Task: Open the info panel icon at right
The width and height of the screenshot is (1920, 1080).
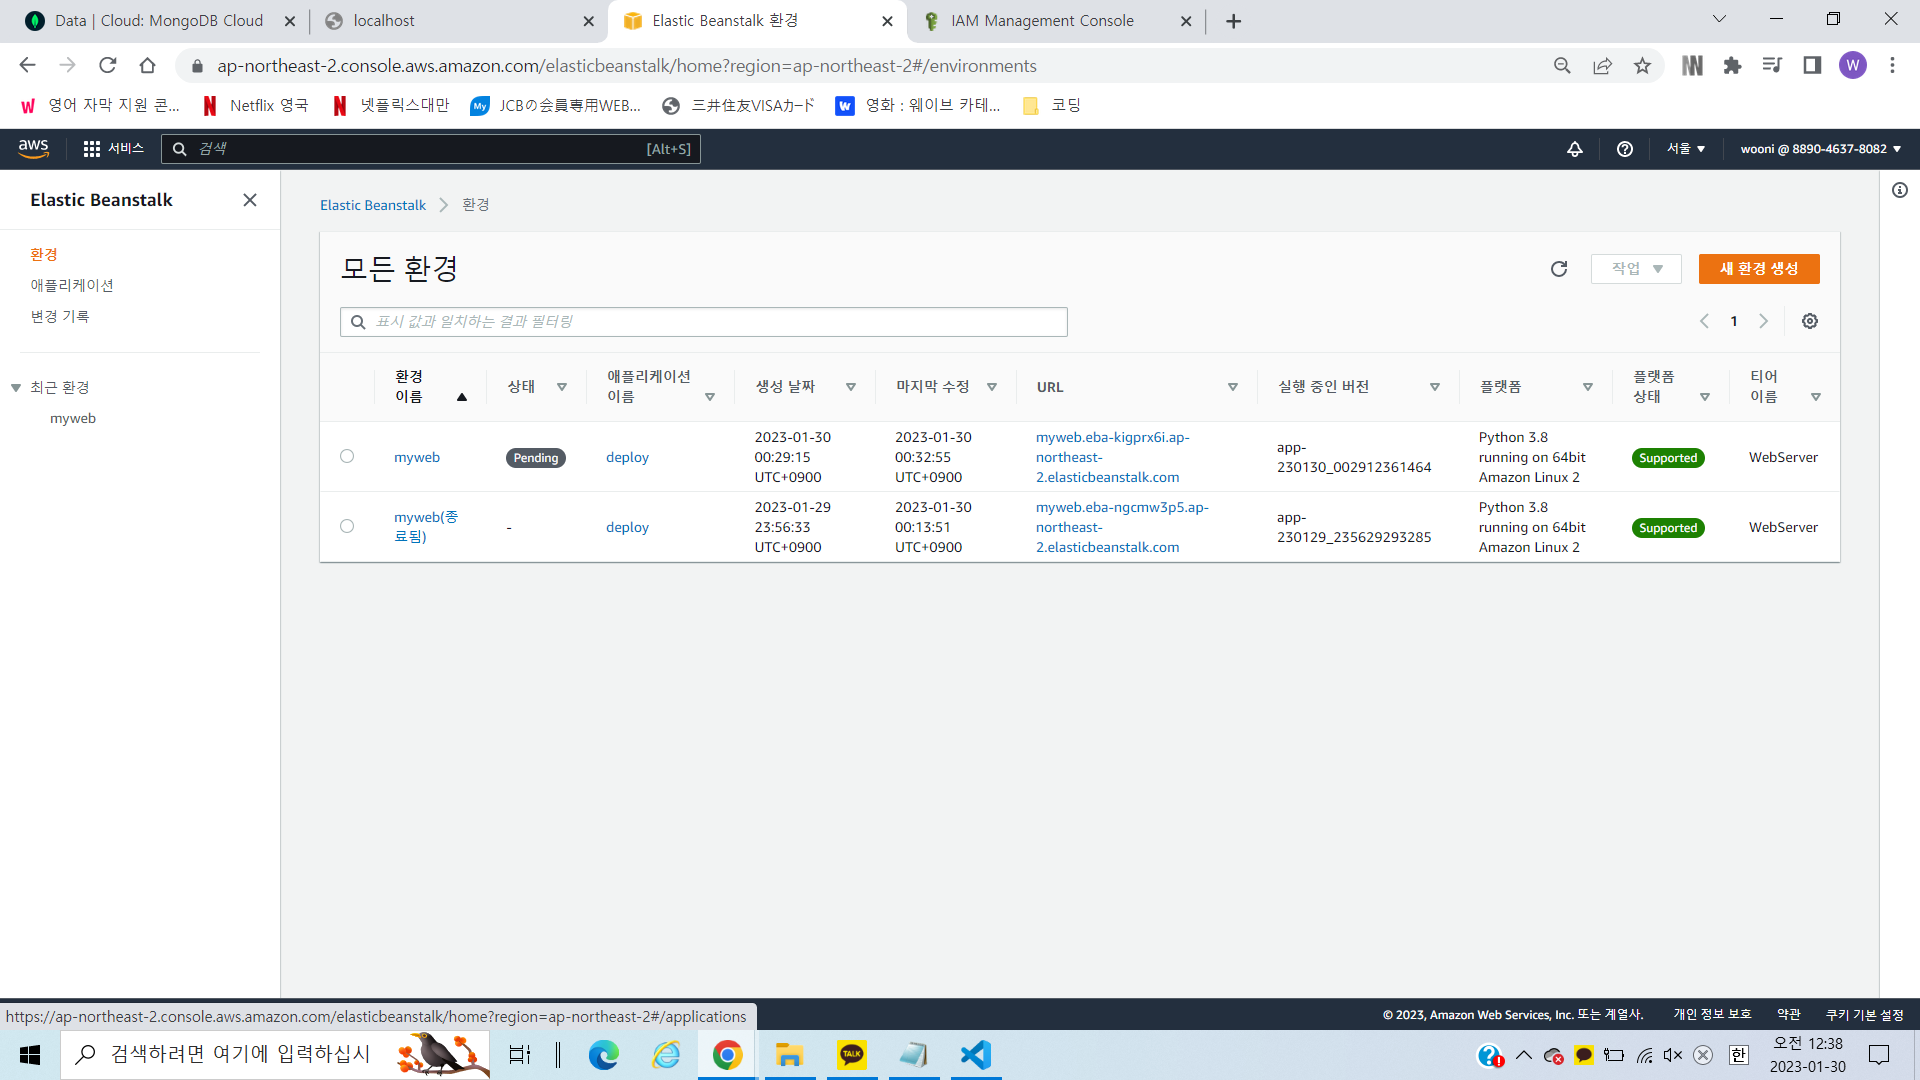Action: click(1900, 190)
